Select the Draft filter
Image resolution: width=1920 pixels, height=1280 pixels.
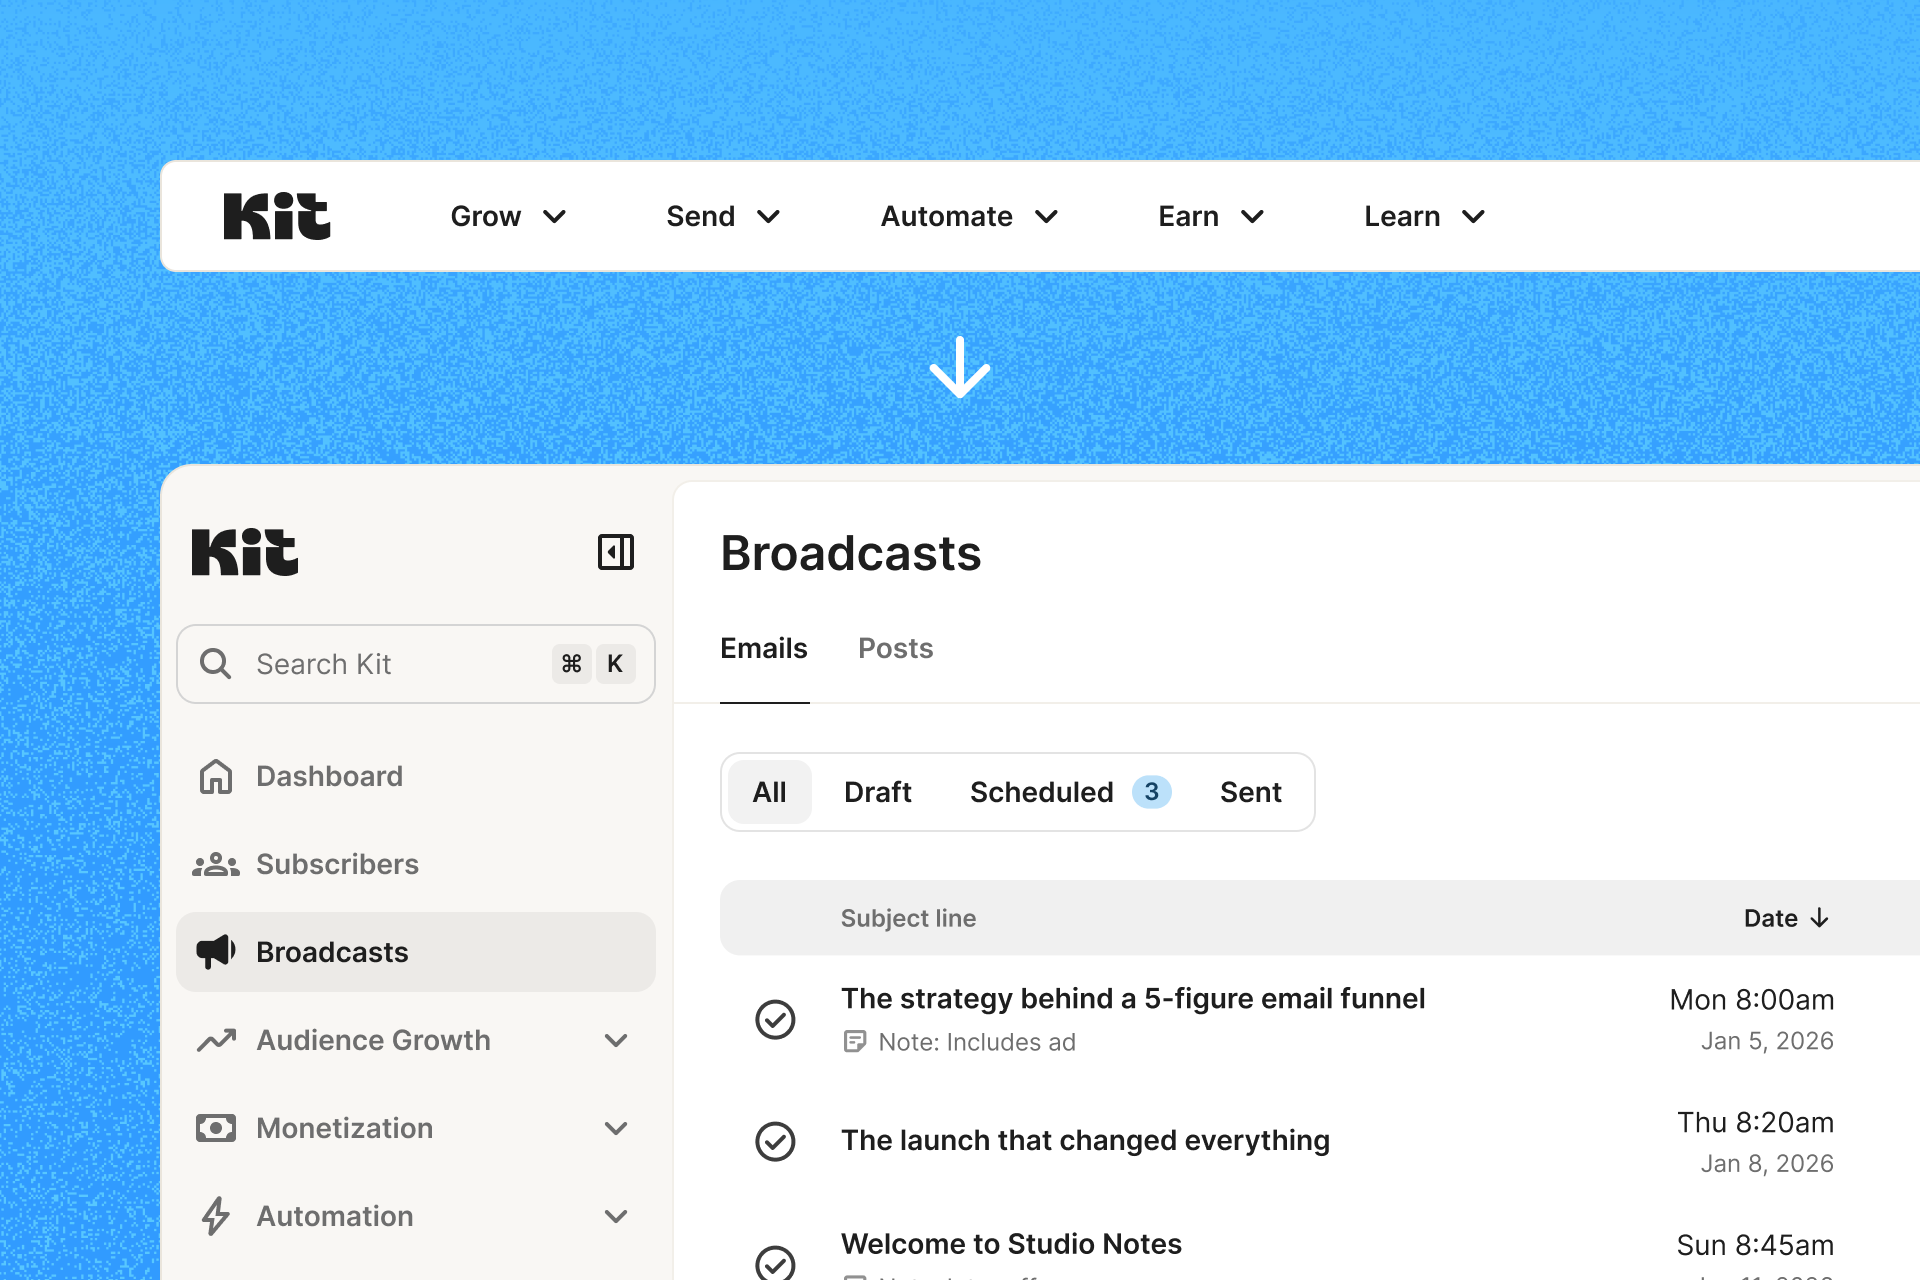(878, 792)
